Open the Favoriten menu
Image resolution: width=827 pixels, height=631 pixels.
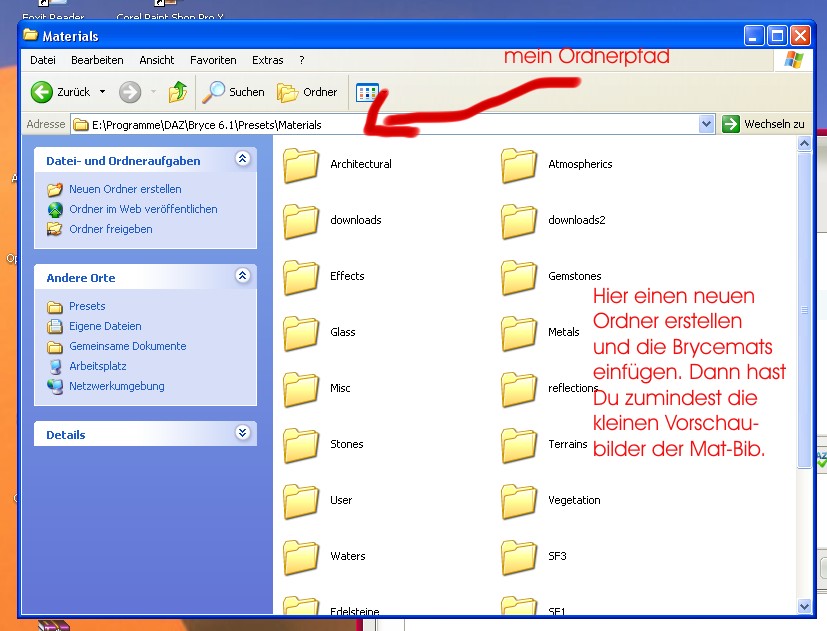pyautogui.click(x=213, y=60)
